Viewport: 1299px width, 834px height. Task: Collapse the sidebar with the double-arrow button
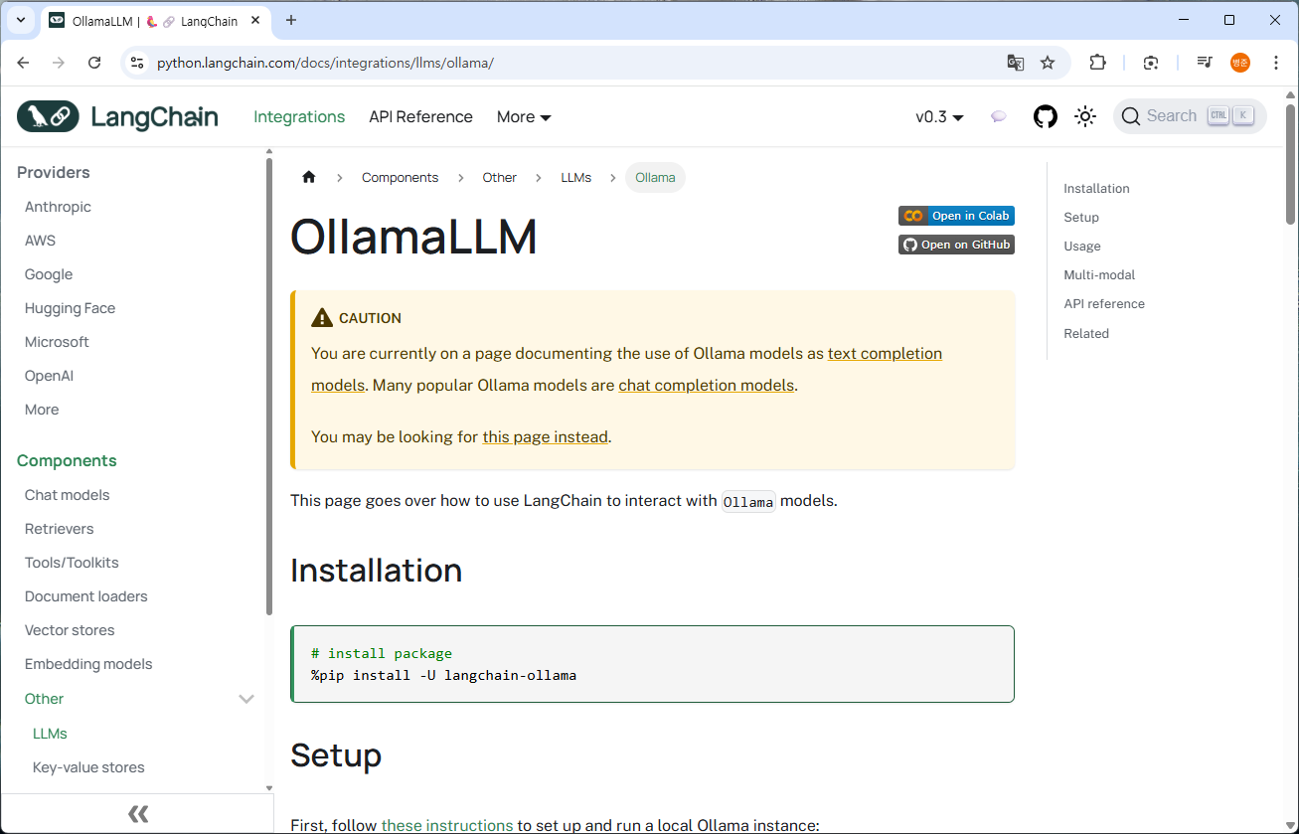(138, 814)
